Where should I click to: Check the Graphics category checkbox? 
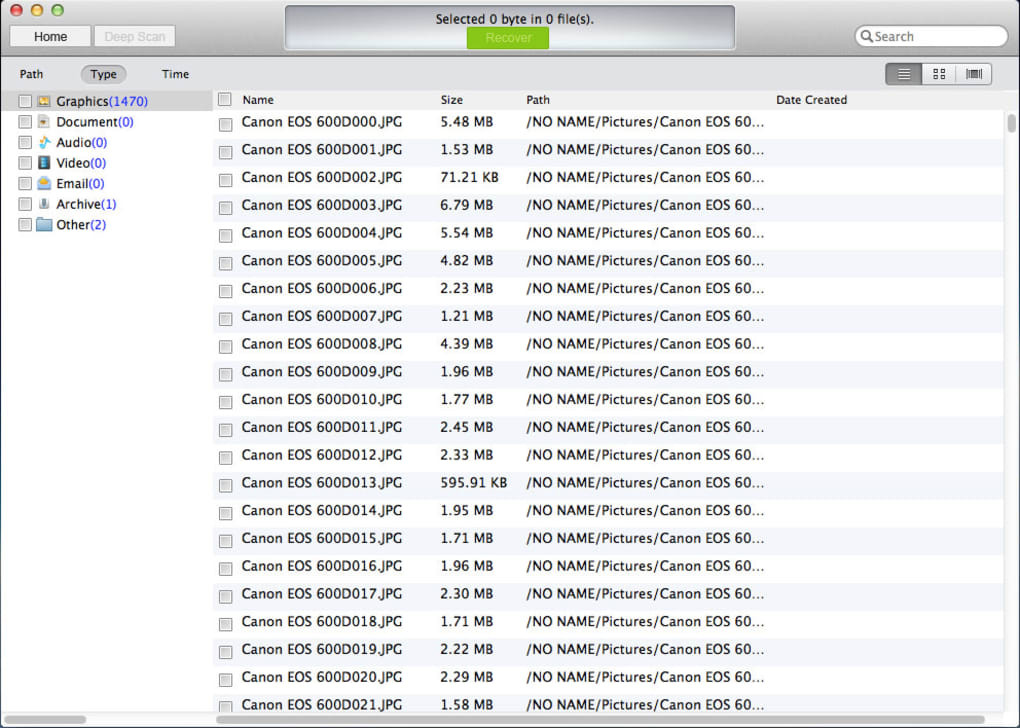pyautogui.click(x=25, y=101)
